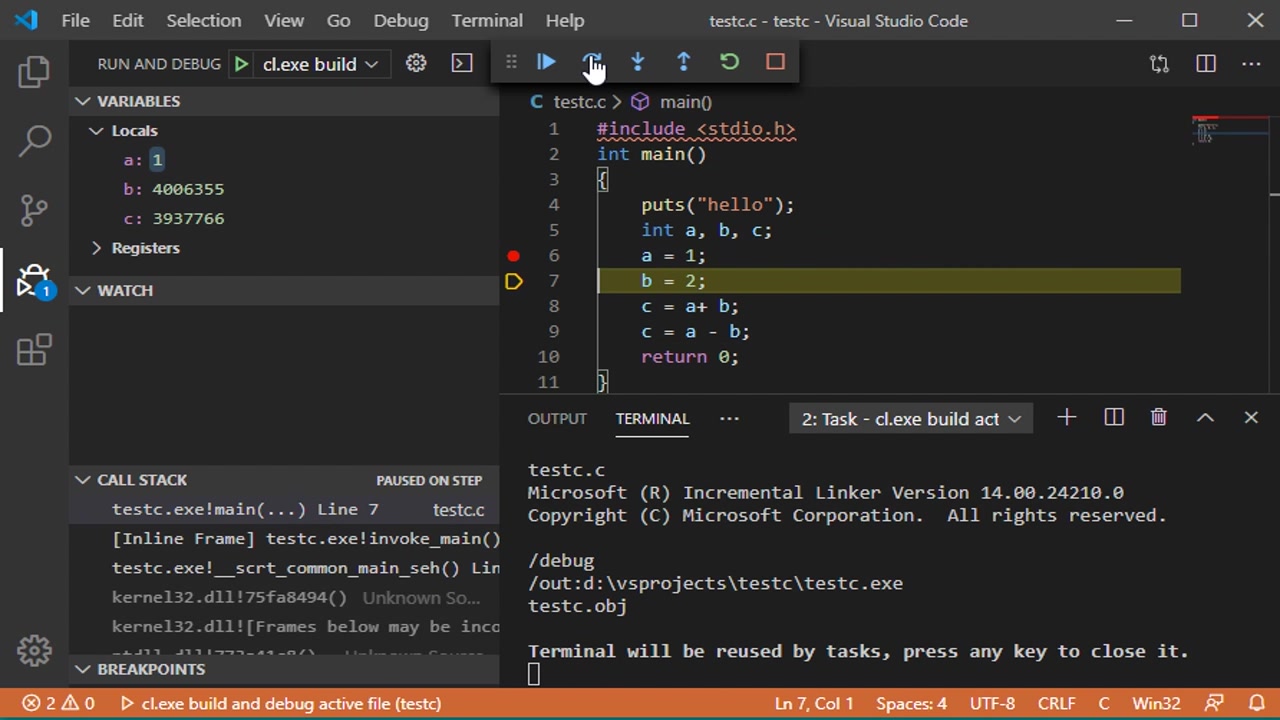The height and width of the screenshot is (720, 1280).
Task: Click the Step Into debug icon
Action: [637, 63]
